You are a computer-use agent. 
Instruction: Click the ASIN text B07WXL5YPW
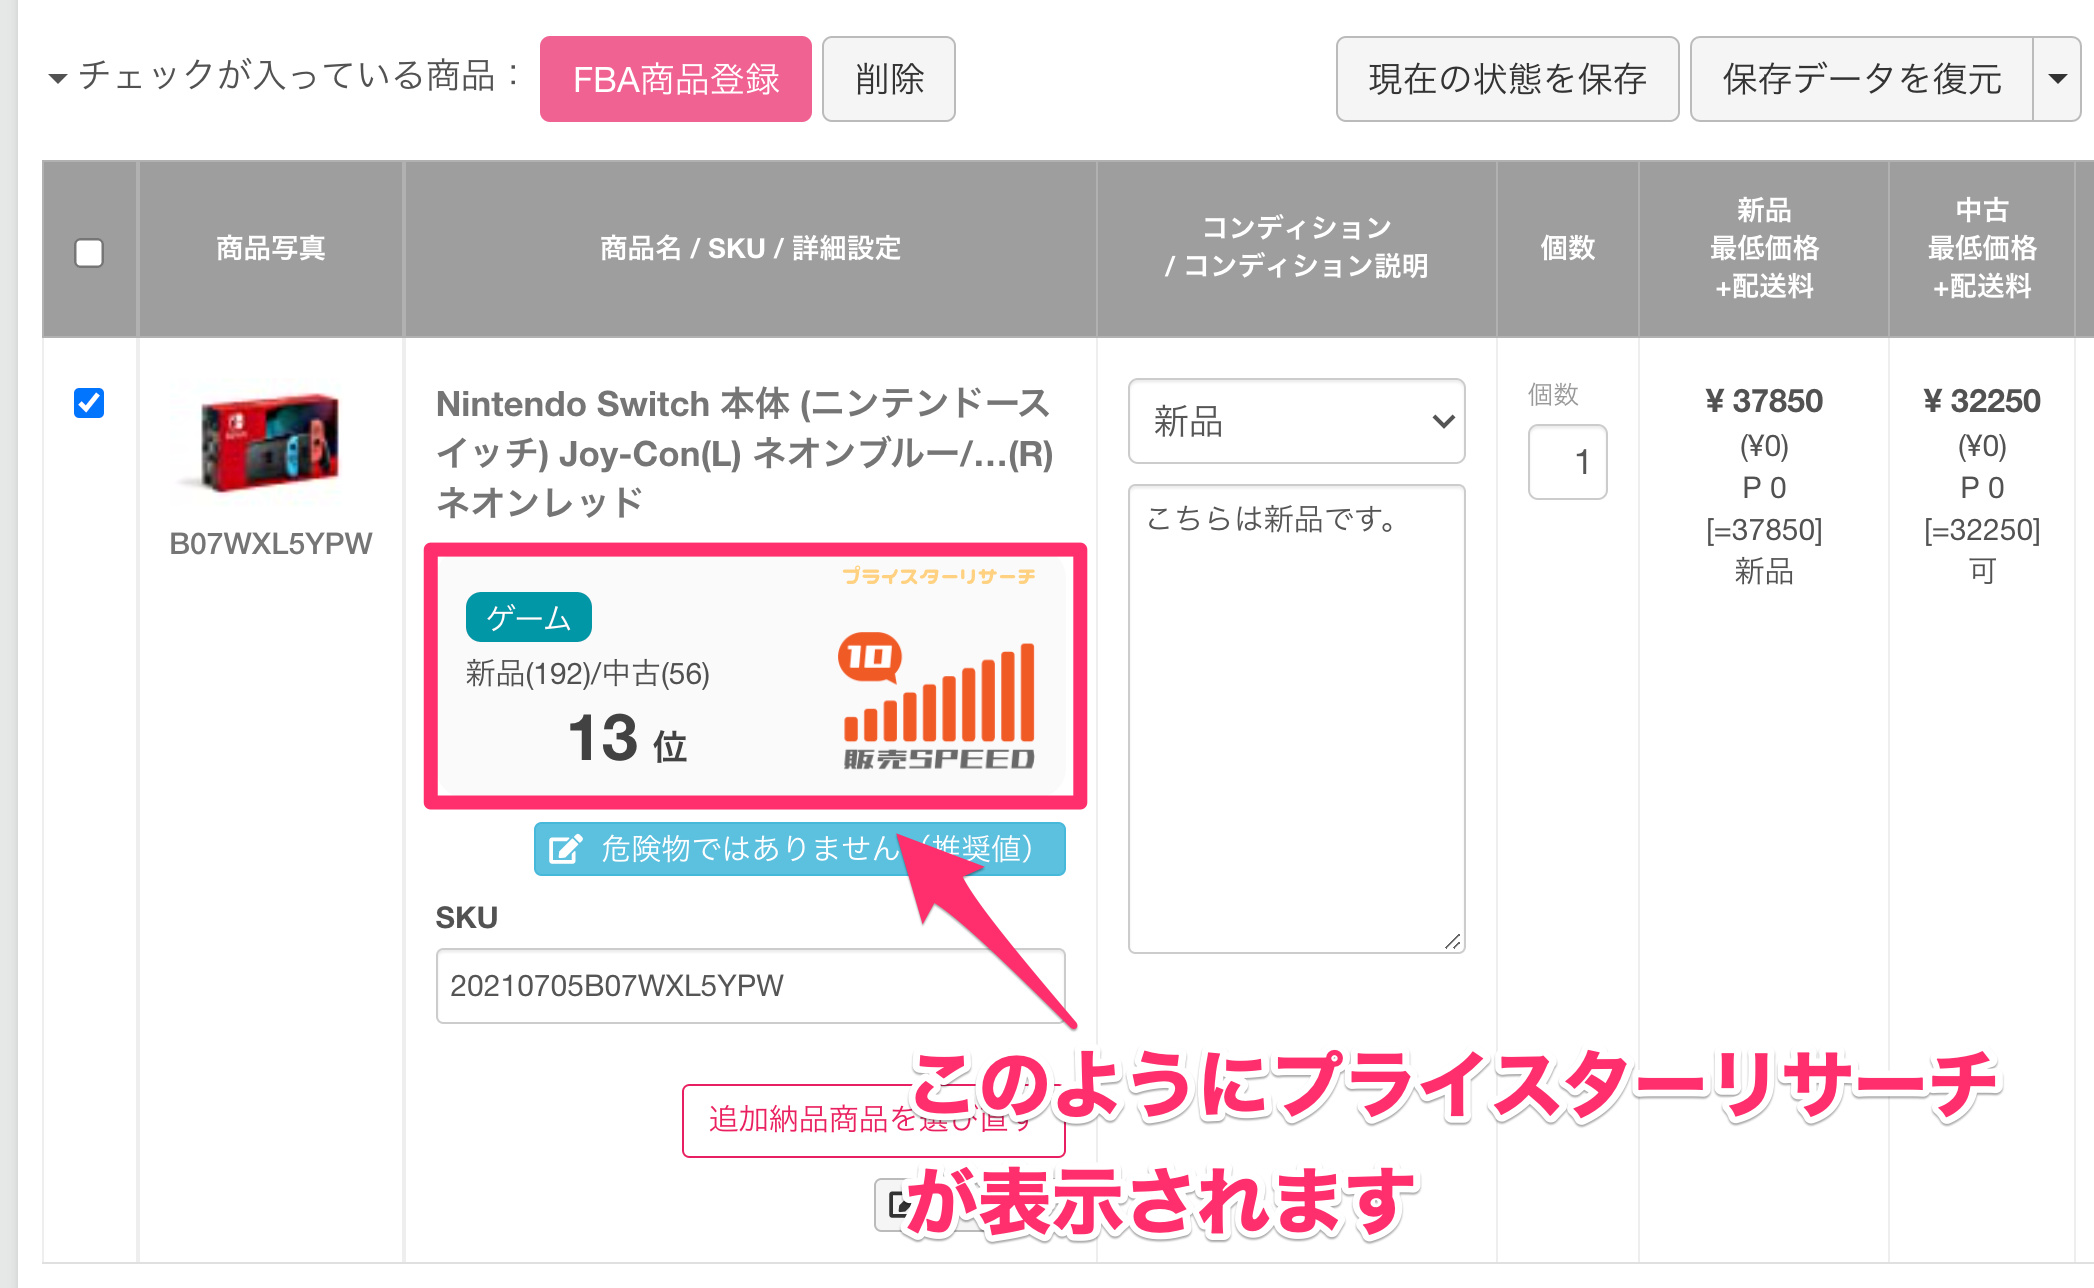click(x=270, y=543)
